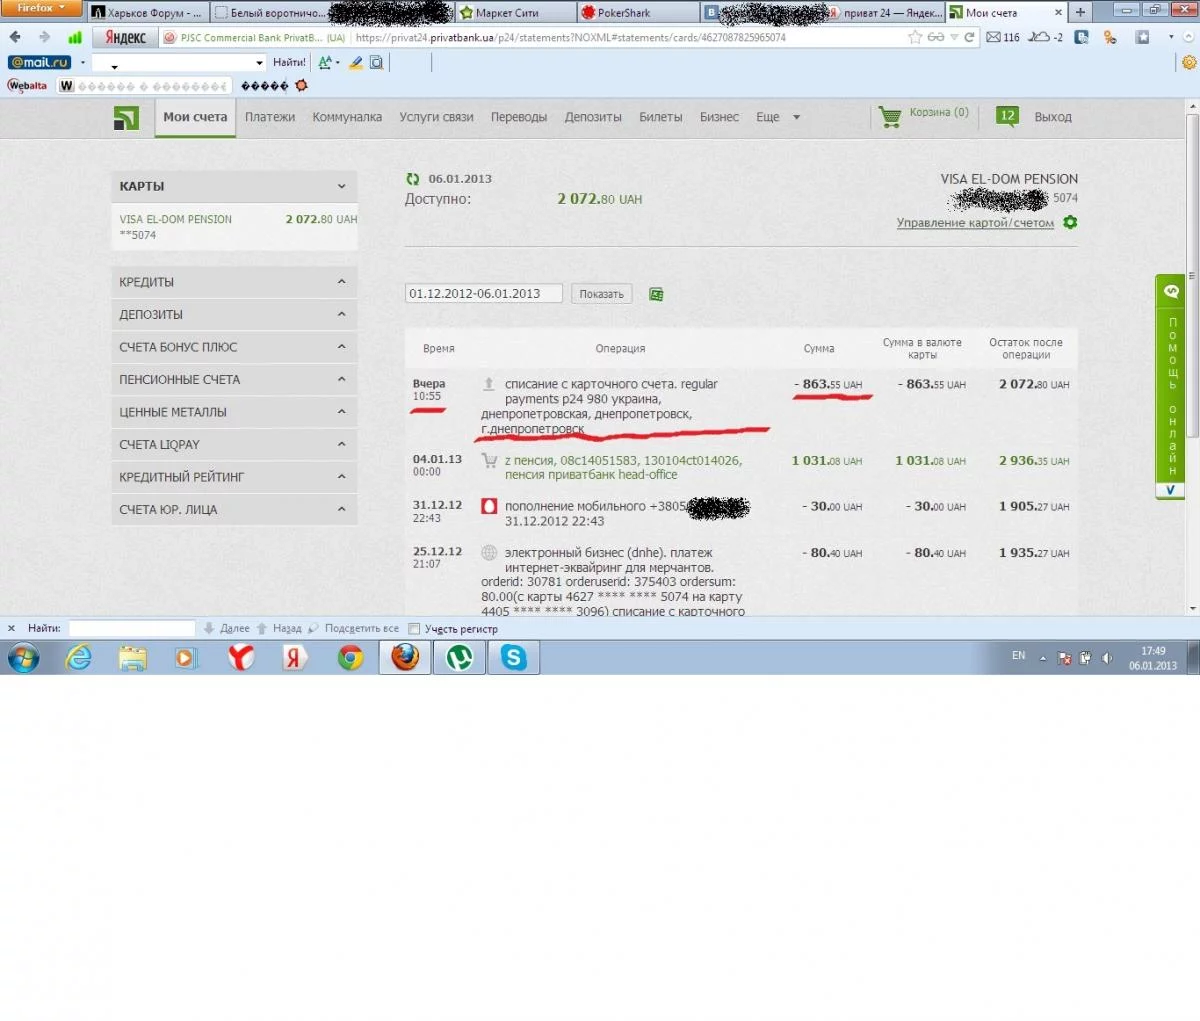
Task: Open the Платежи menu item
Action: [270, 117]
